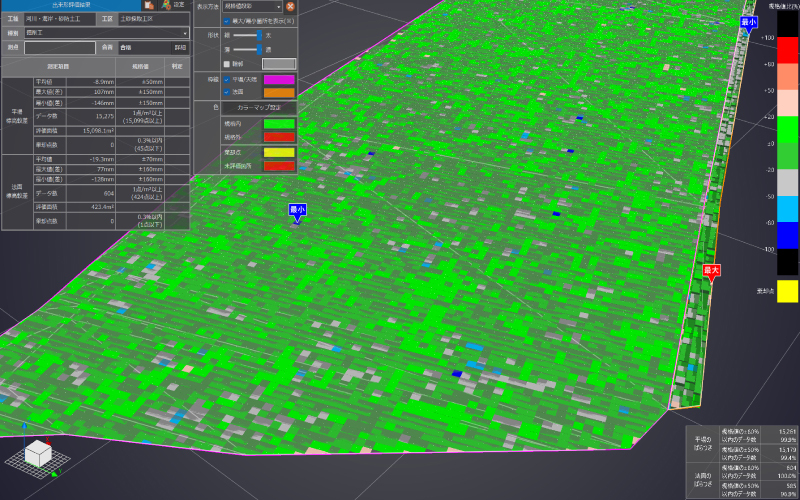
Task: Click the 詳細 details button
Action: click(180, 47)
